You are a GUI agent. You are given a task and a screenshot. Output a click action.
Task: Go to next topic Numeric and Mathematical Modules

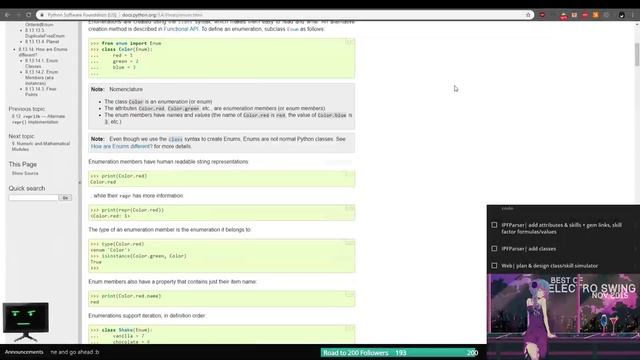point(41,147)
